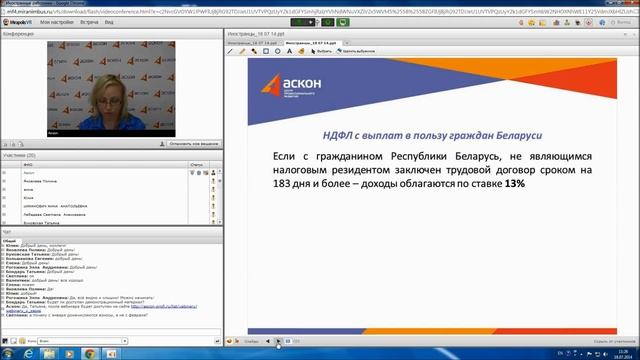Select the pencil drawing tool
640x360 pixels.
[x=242, y=51]
